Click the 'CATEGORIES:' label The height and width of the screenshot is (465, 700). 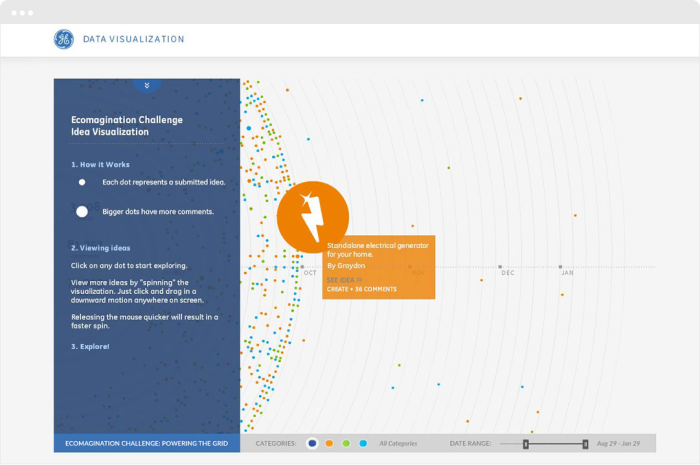coord(276,444)
